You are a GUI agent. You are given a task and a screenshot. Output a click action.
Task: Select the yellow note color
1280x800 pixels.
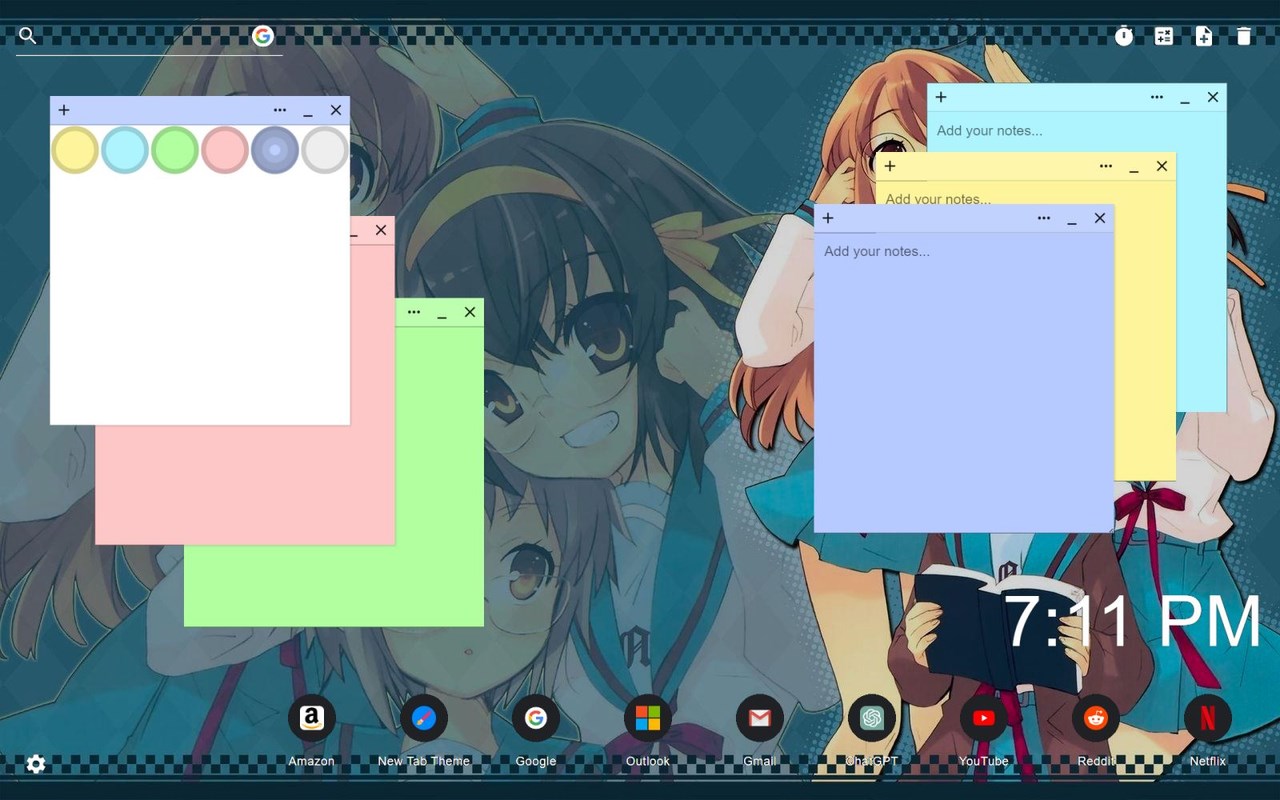tap(75, 150)
